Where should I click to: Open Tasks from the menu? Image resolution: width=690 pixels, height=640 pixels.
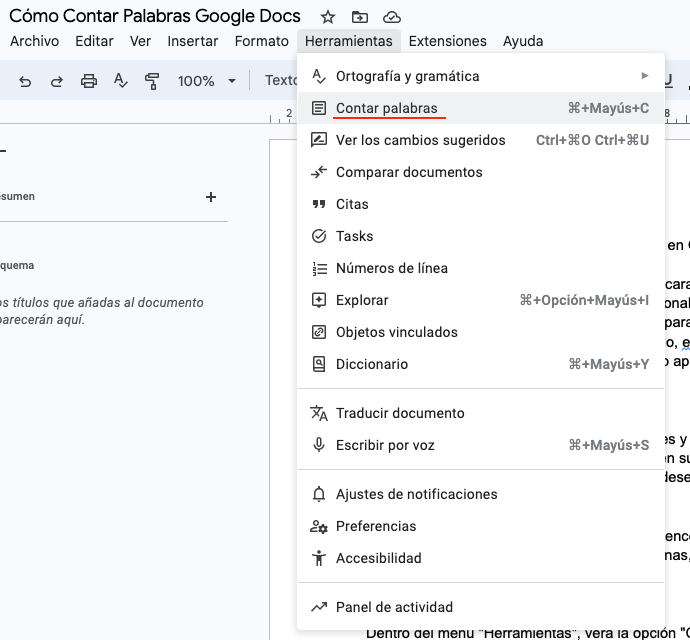coord(481,236)
